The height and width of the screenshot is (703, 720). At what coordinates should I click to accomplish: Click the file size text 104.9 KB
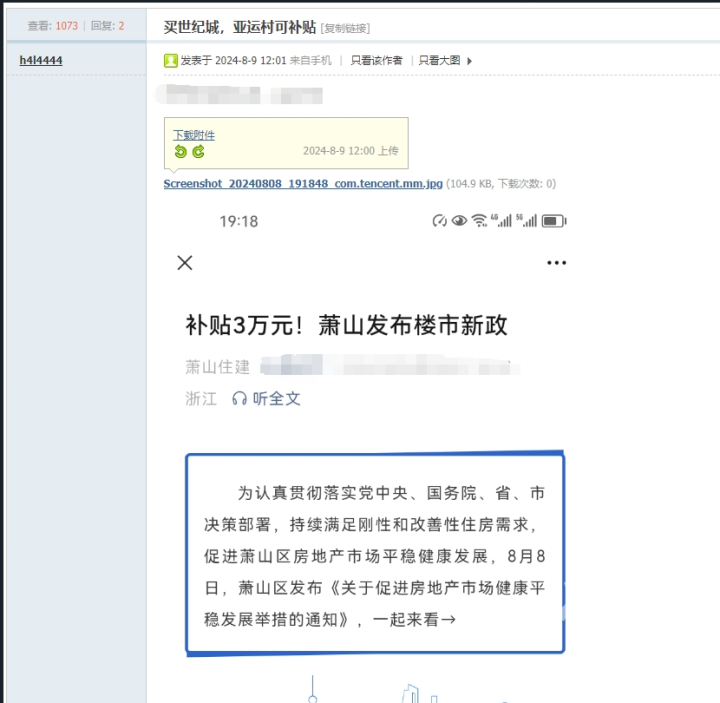(x=470, y=184)
